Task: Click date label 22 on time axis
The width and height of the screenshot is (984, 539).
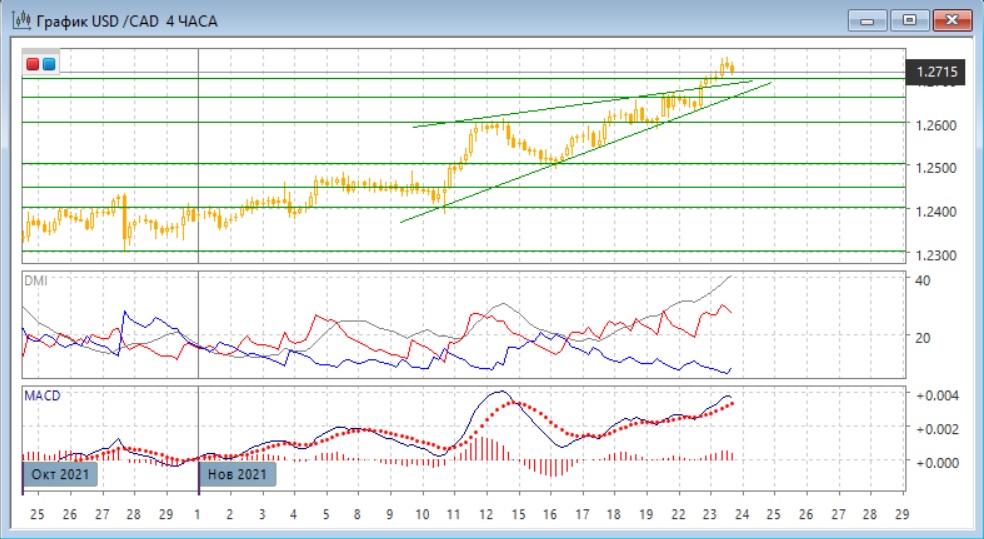Action: (678, 515)
